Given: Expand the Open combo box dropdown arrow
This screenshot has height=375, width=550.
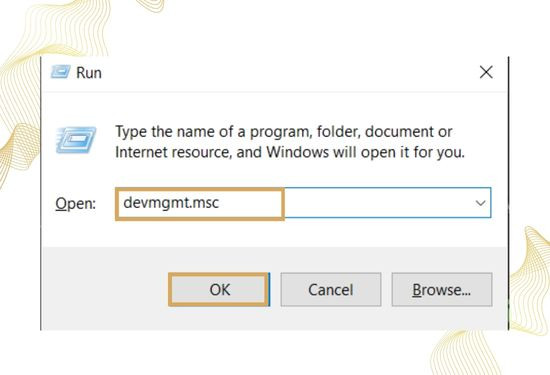Looking at the screenshot, I should [x=480, y=203].
